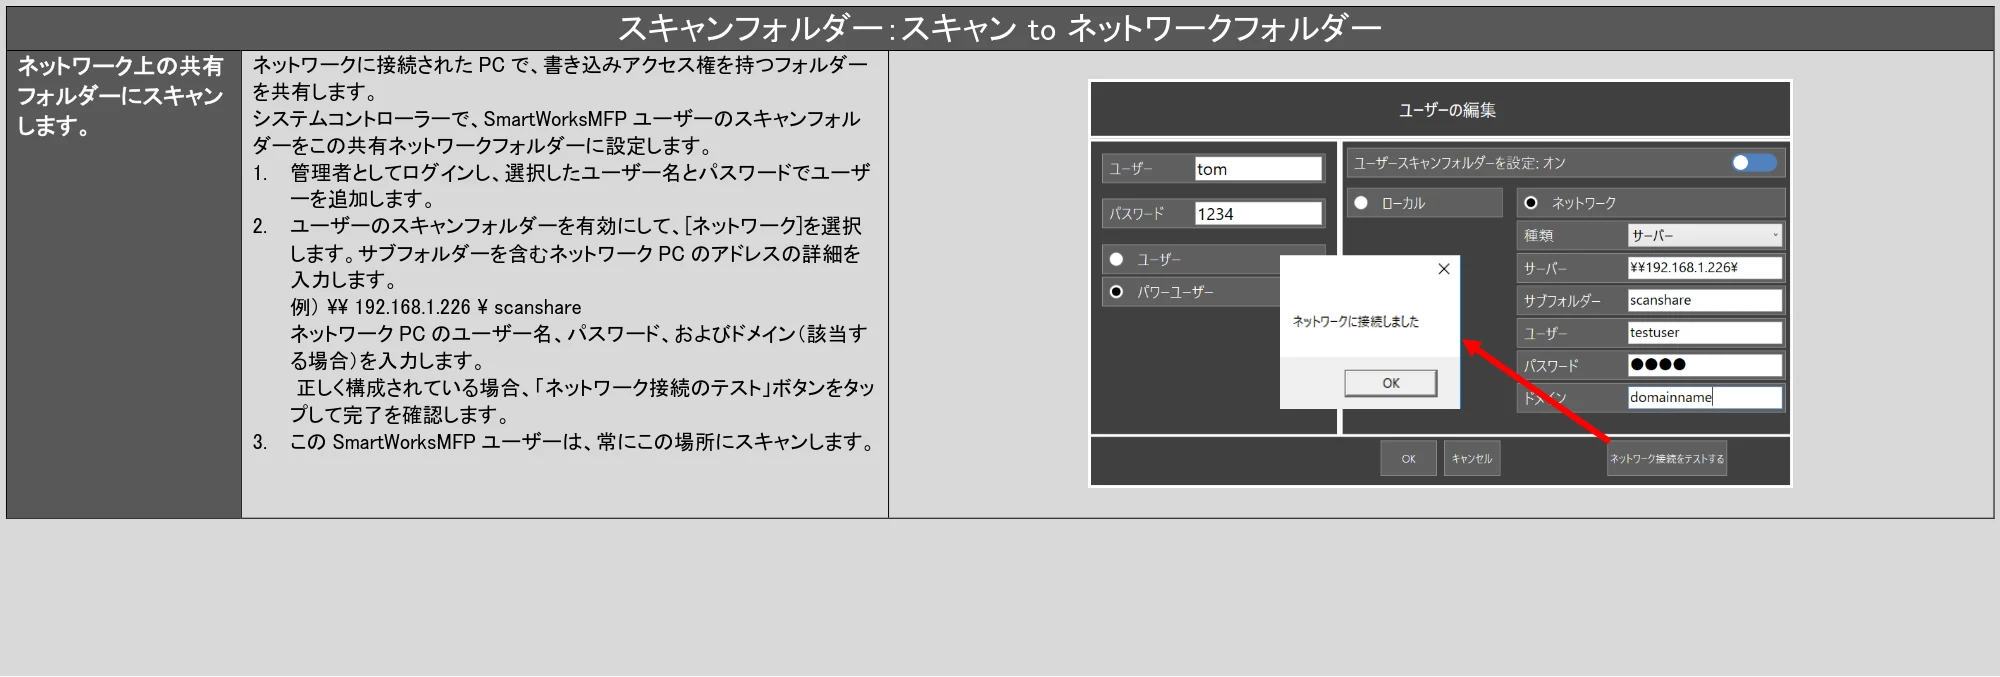Image resolution: width=2000 pixels, height=677 pixels.
Task: Click the ネットワークに接続しました message text
Action: 1355,321
